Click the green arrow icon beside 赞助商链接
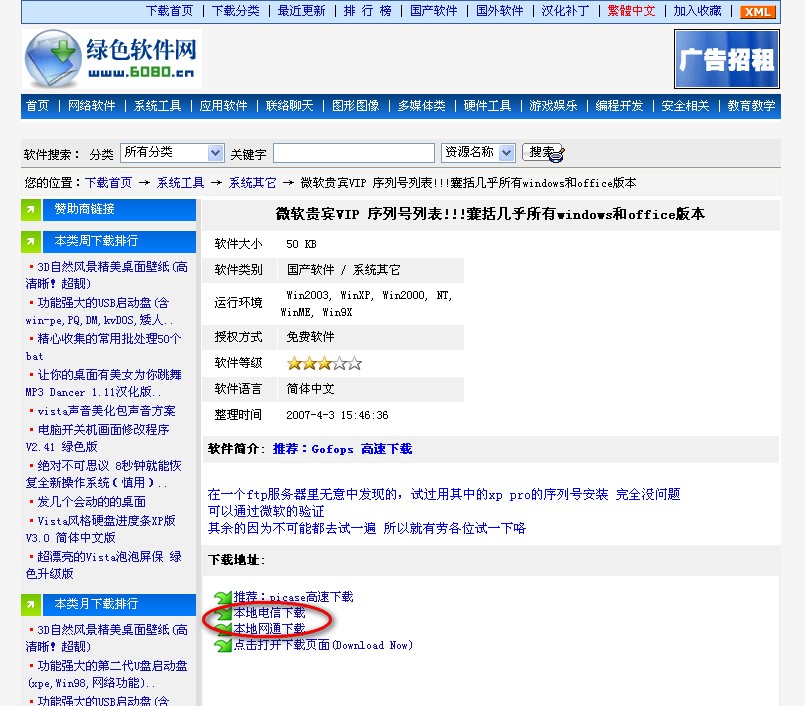This screenshot has height=706, width=805. (31, 209)
